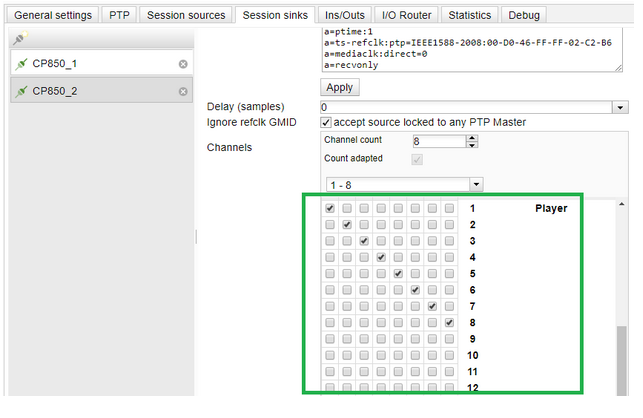The width and height of the screenshot is (643, 418).
Task: Remove the CP850_1 sink with its X icon
Action: coord(183,64)
